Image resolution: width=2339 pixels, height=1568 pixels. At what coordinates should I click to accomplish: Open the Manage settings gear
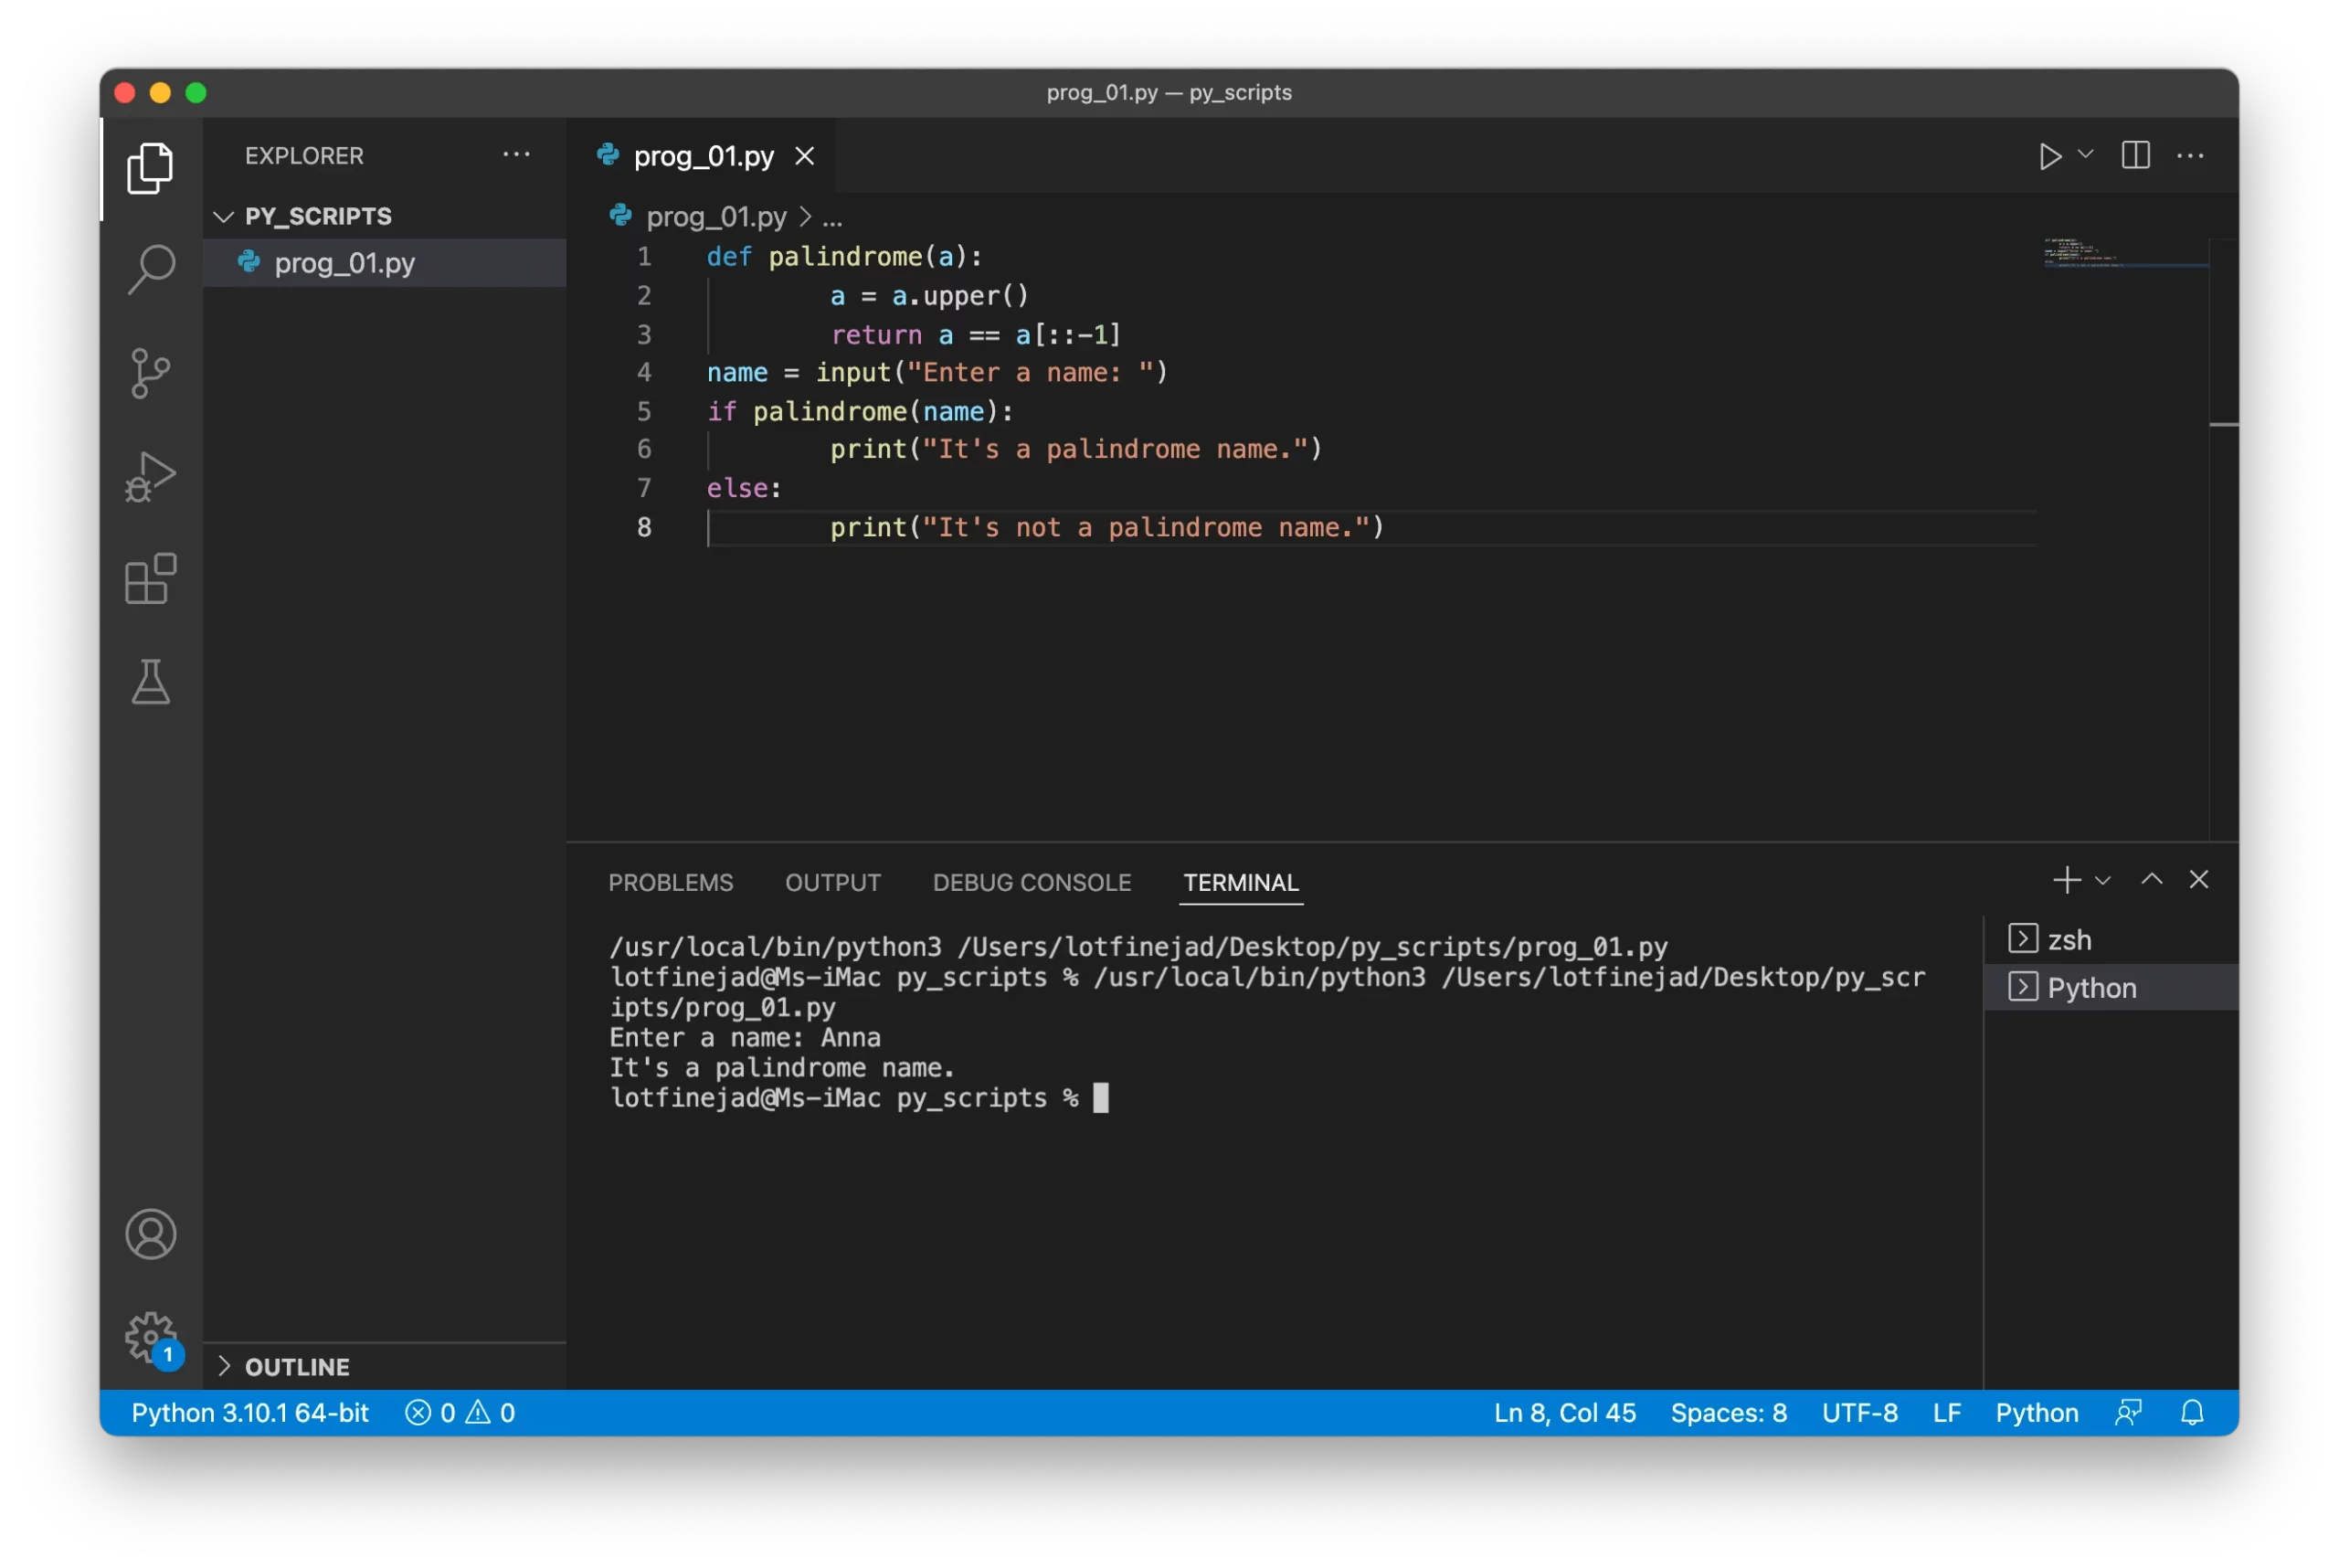151,1337
